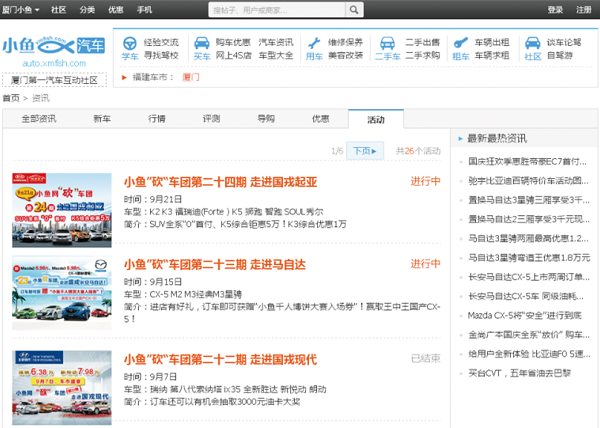The height and width of the screenshot is (428, 600).
Task: Open the 用车 wrench icon
Action: coord(314,43)
